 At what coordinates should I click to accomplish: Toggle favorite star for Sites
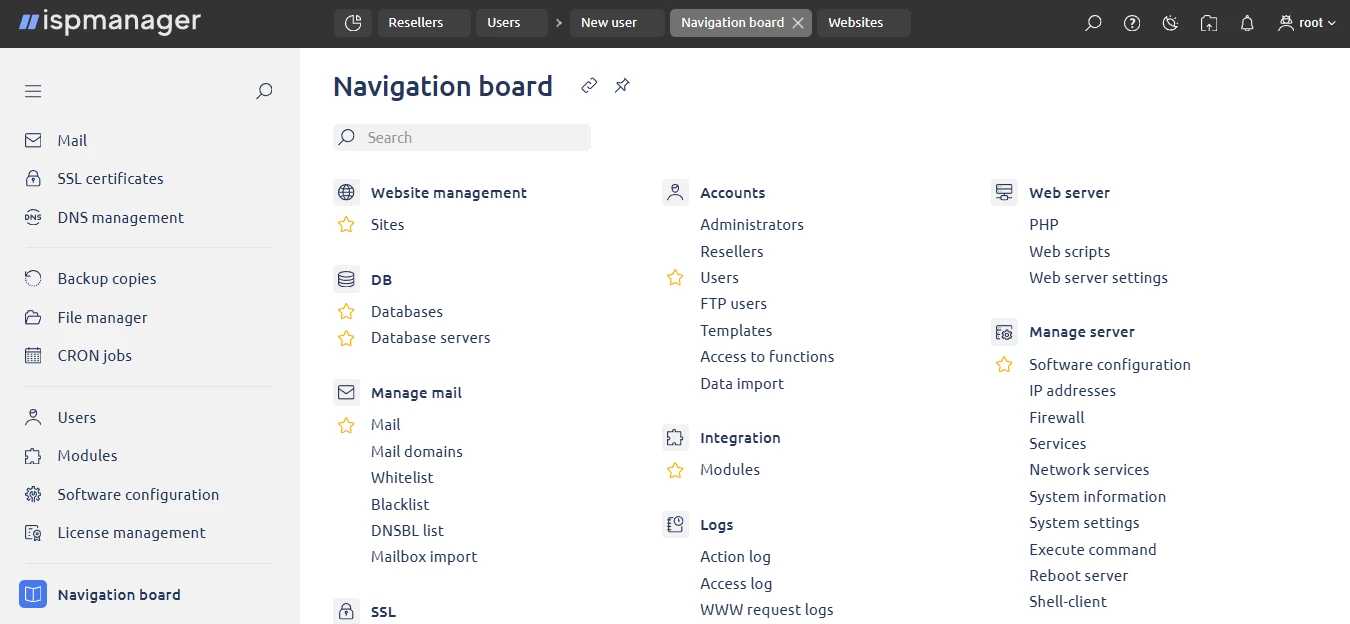coord(346,225)
